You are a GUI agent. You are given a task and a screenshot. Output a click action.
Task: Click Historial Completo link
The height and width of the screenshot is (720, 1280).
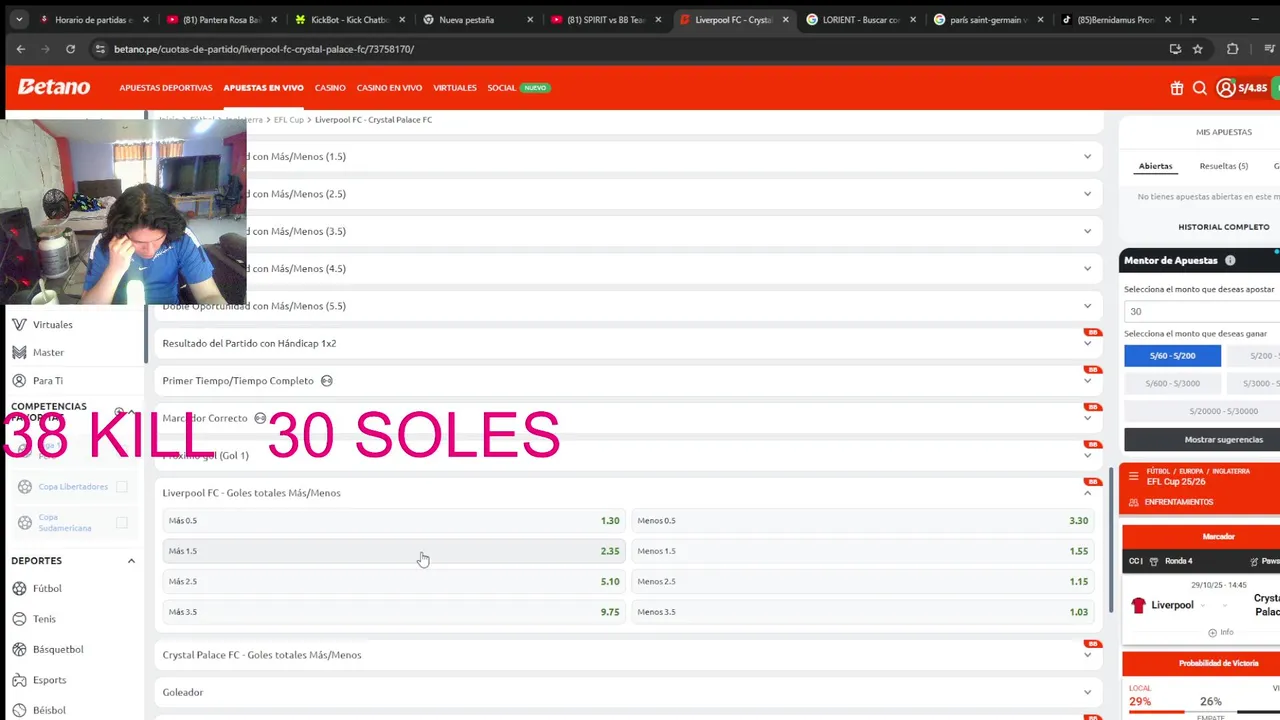[x=1224, y=227]
